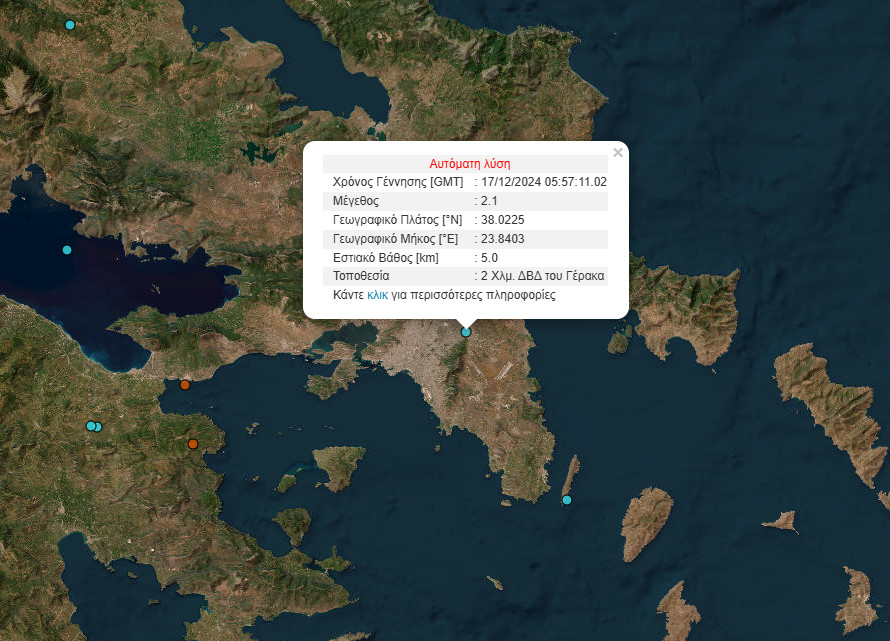Select the cyan marker at the top-left corner

pyautogui.click(x=69, y=25)
